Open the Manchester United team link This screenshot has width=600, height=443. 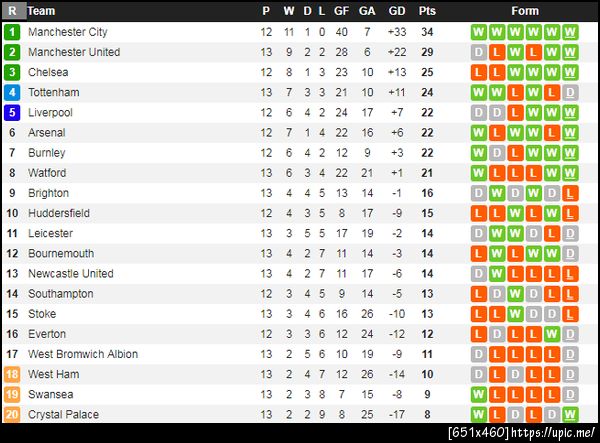74,52
